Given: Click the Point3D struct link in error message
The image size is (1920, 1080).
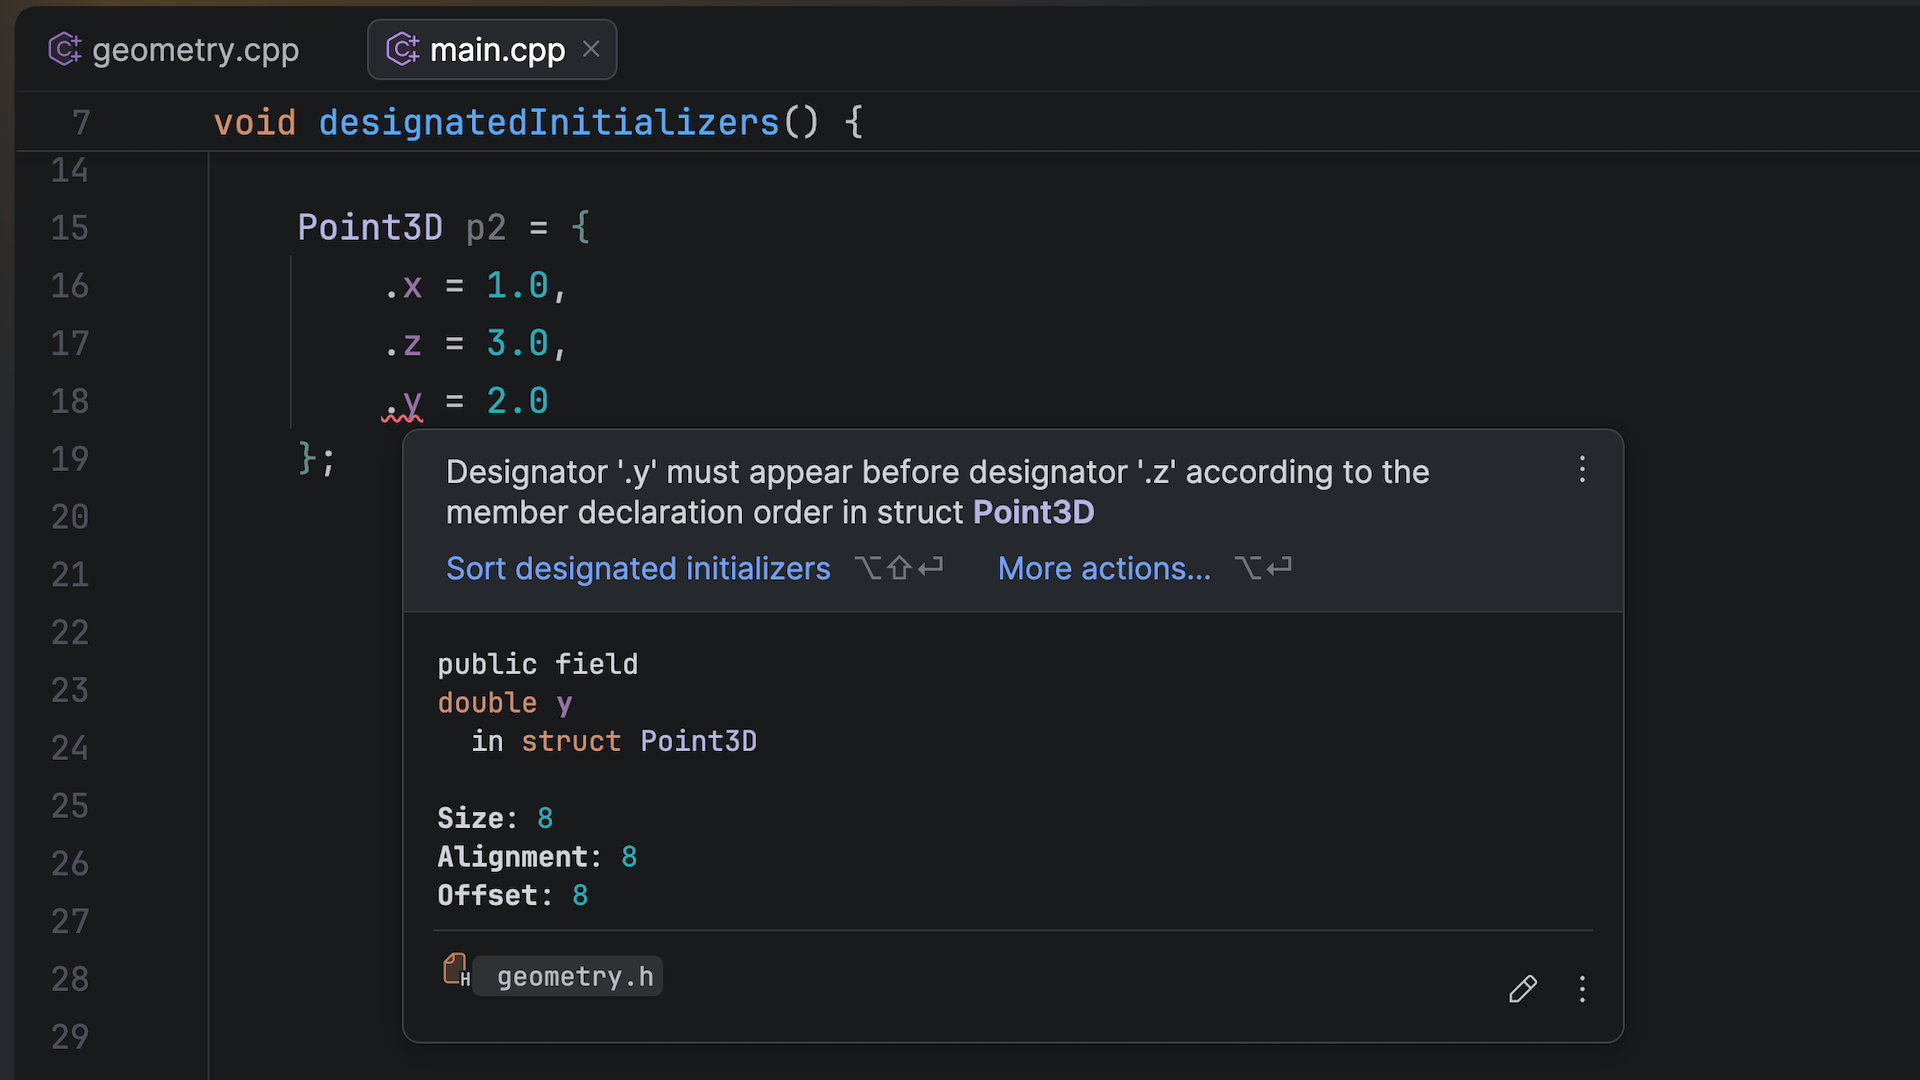Looking at the screenshot, I should 1033,512.
